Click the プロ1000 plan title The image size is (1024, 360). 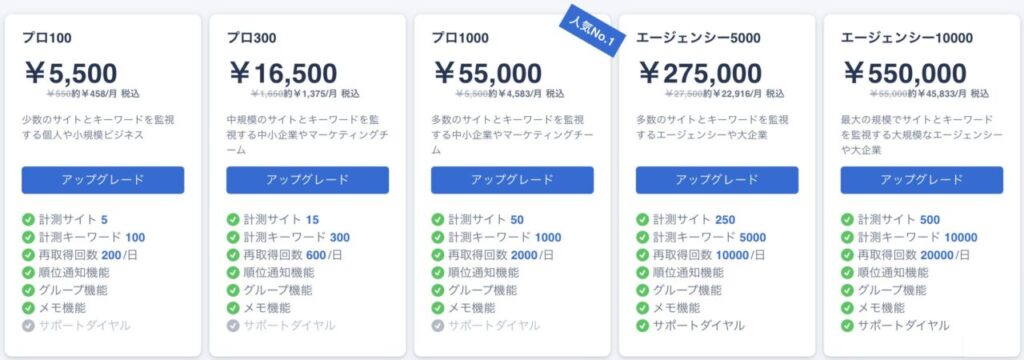460,38
